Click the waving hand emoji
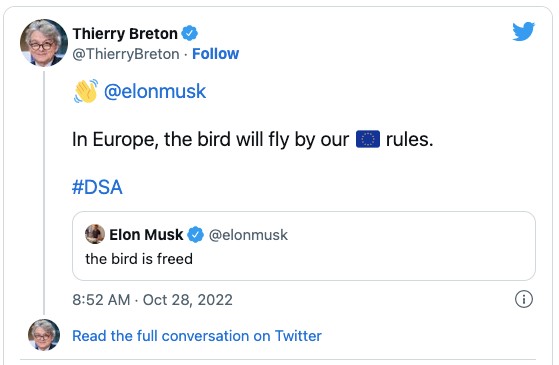The height and width of the screenshot is (365, 559). point(86,91)
